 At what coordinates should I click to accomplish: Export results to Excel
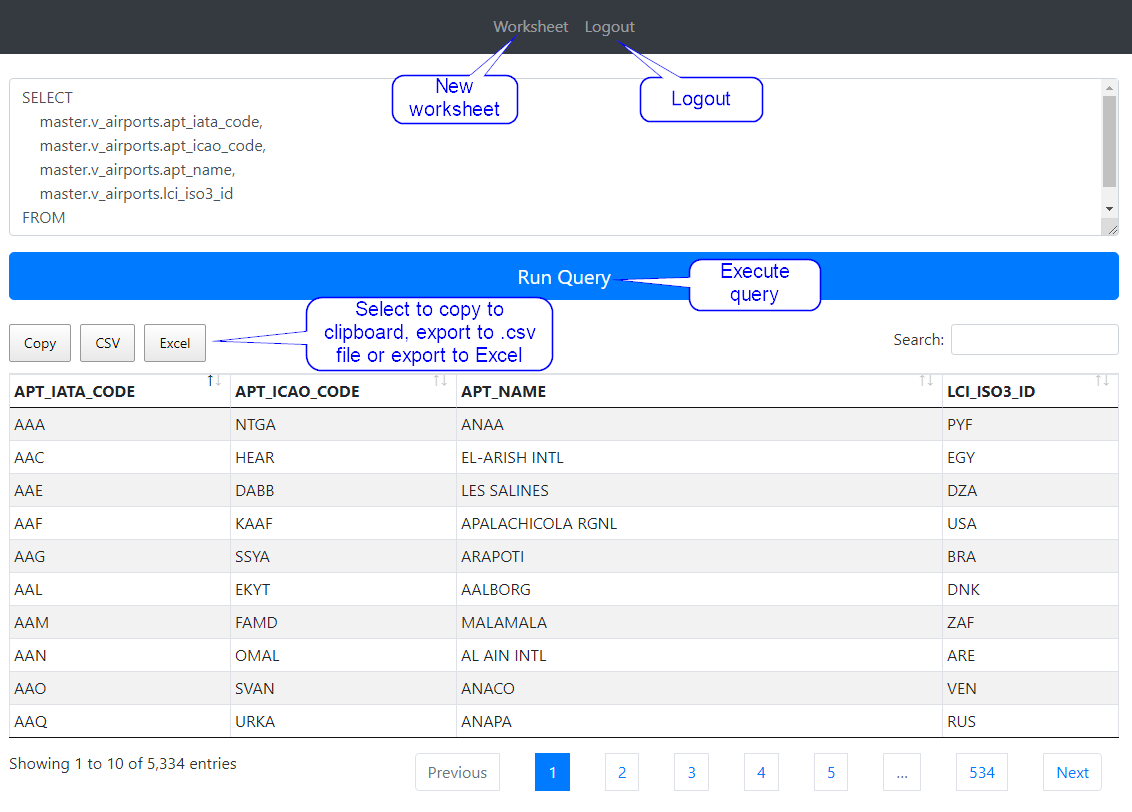click(175, 343)
